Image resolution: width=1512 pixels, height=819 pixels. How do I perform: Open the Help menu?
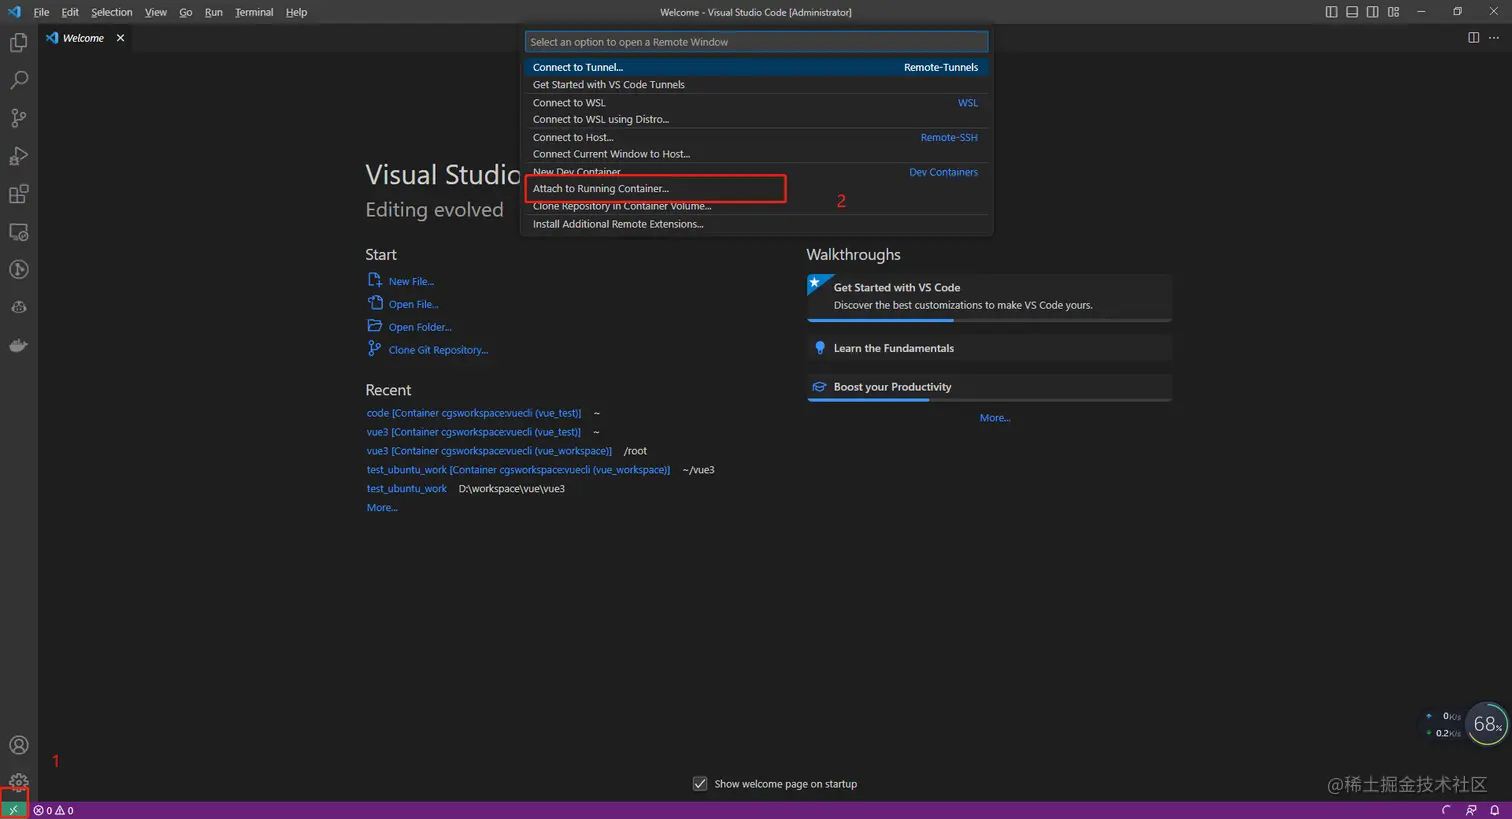297,12
